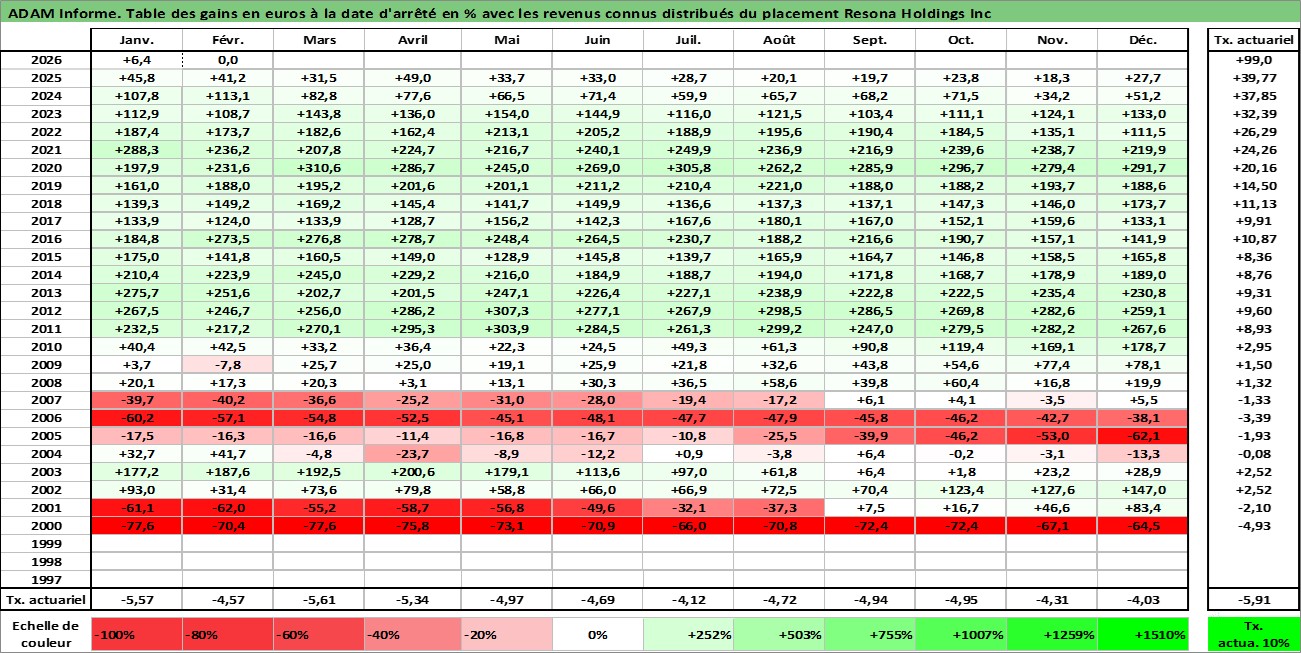Click the Tx. actuariel row label below the year rows
1301x653 pixels.
click(45, 600)
